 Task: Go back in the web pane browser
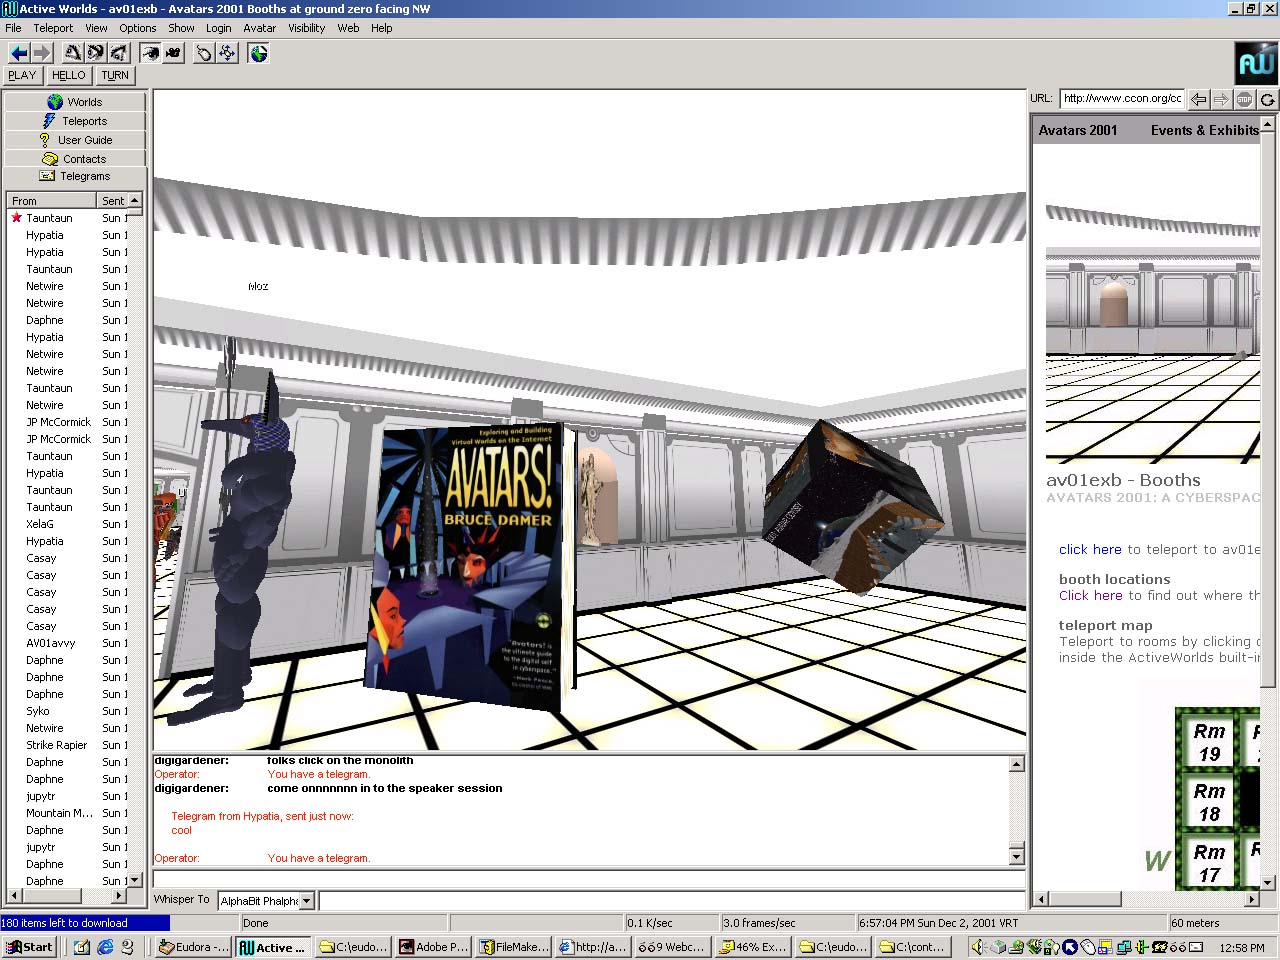(x=1198, y=99)
